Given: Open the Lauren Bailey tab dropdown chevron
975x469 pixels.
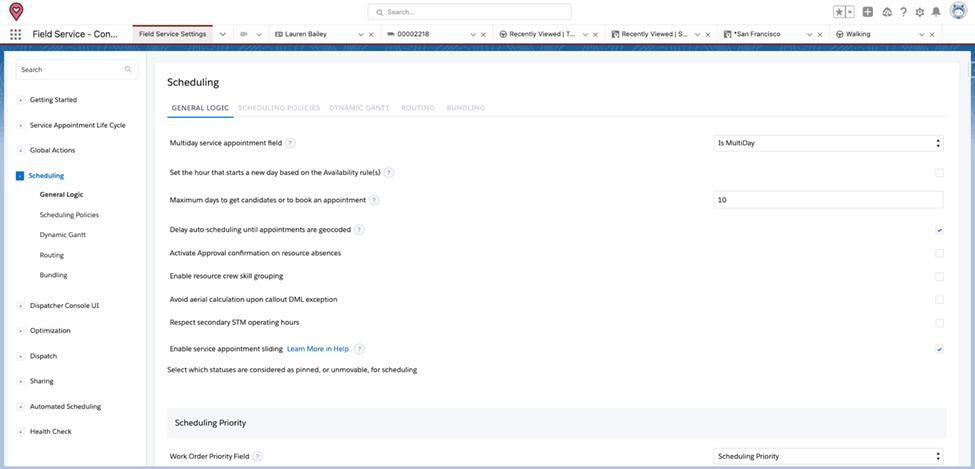Looking at the screenshot, I should click(x=361, y=35).
